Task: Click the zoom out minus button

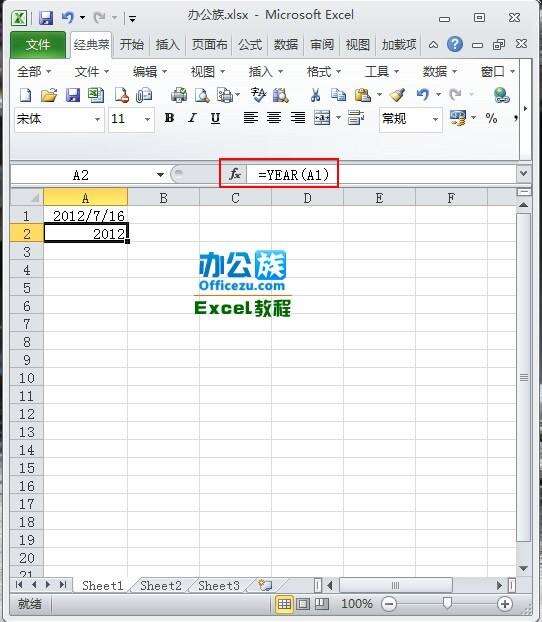Action: [x=389, y=604]
